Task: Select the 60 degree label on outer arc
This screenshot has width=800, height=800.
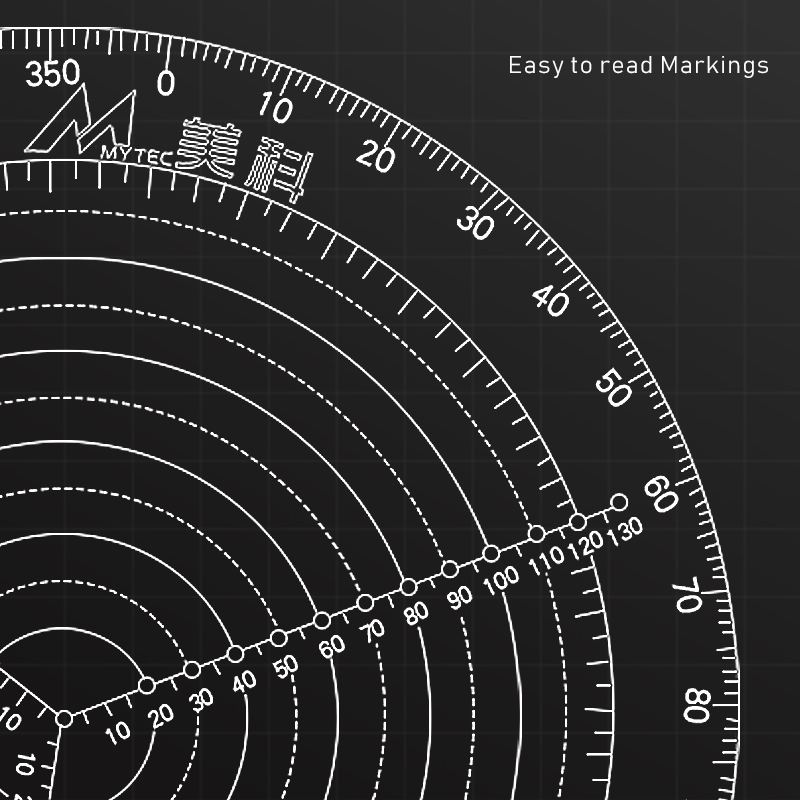Action: 658,492
